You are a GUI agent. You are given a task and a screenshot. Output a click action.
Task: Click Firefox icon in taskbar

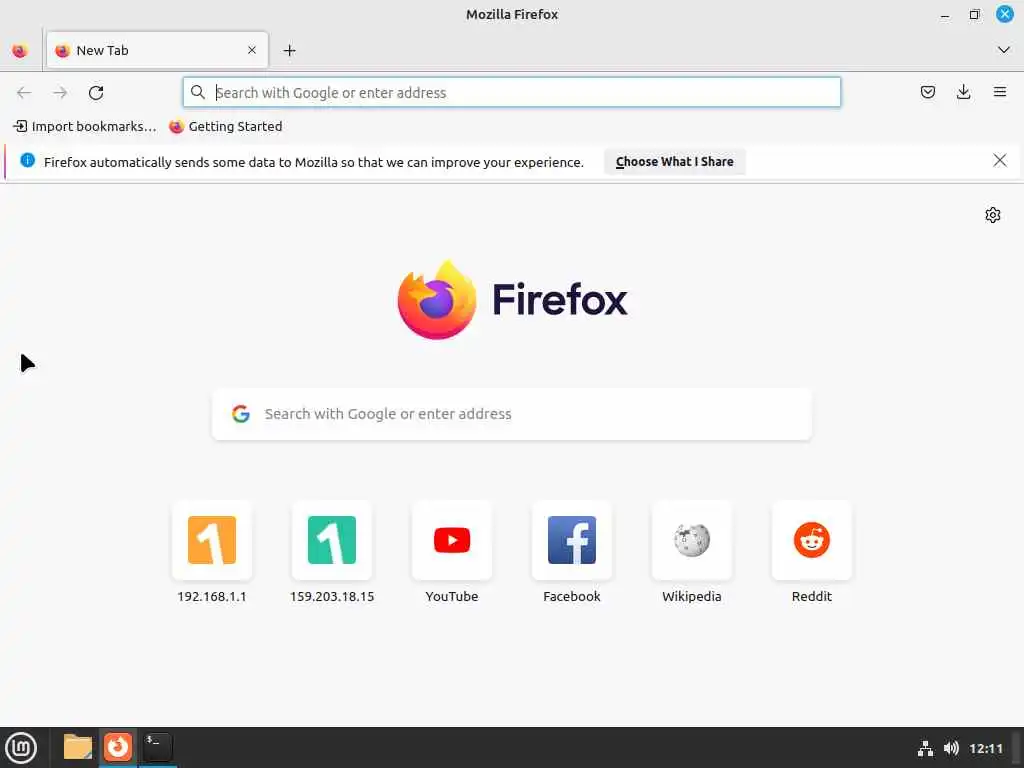tap(118, 747)
